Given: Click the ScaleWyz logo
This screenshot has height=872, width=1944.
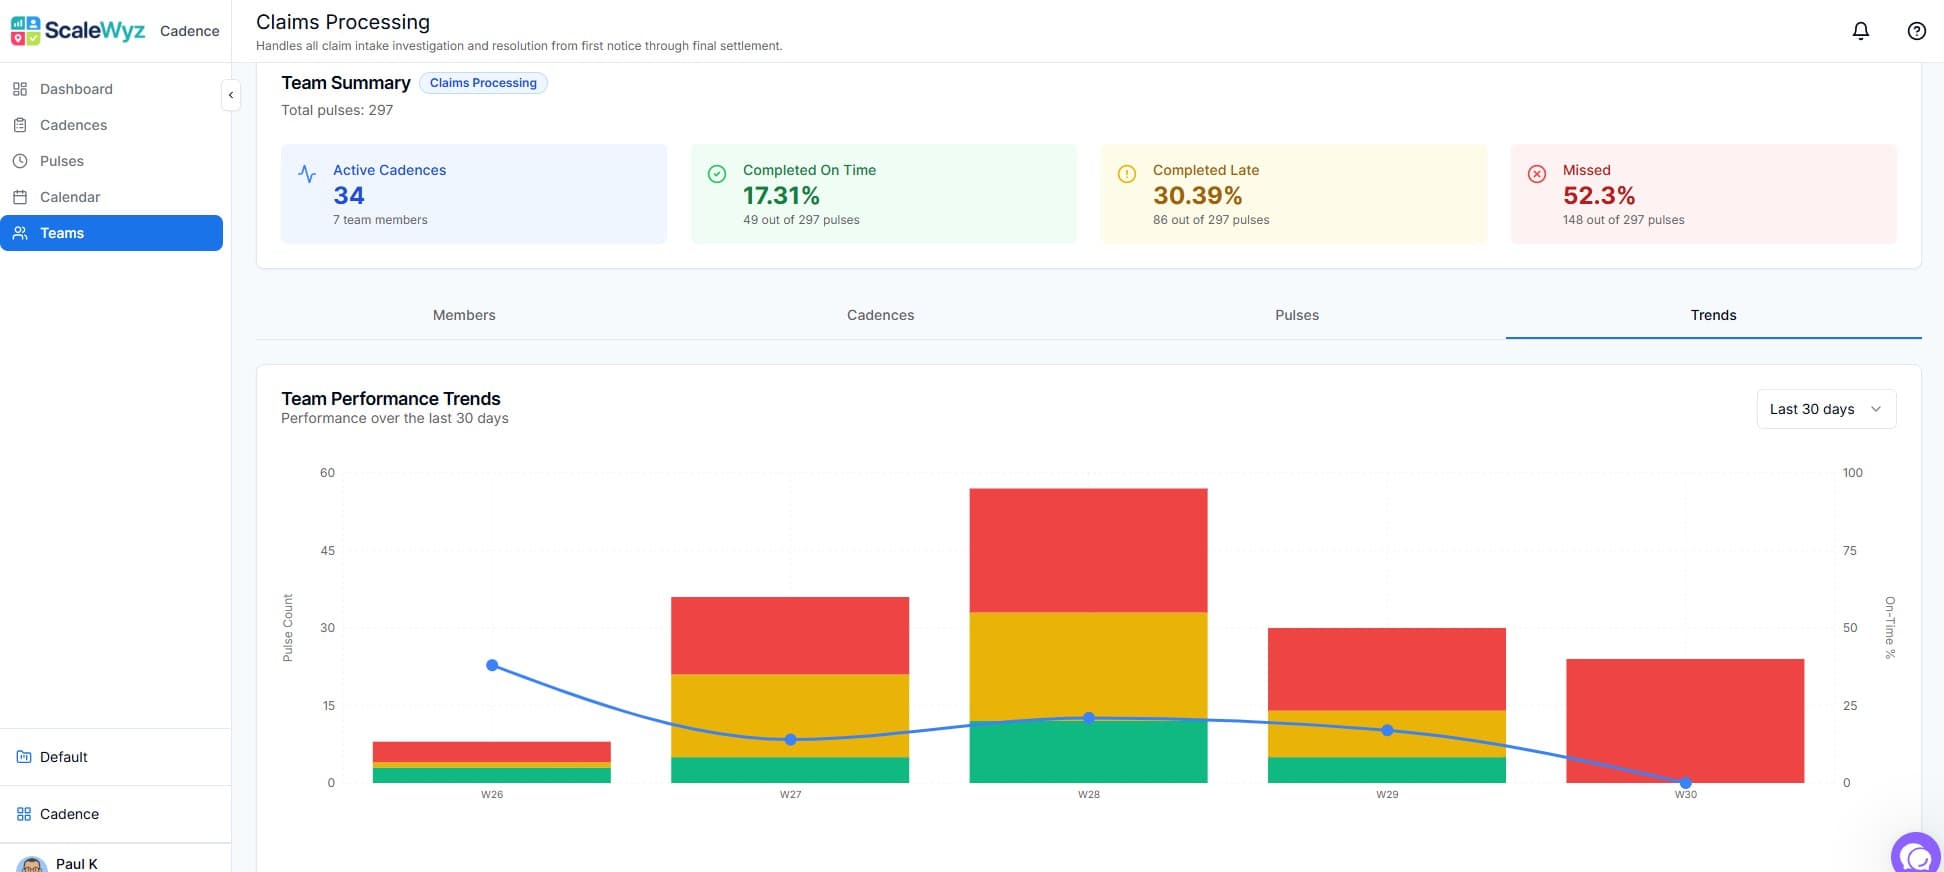Looking at the screenshot, I should click(x=79, y=31).
